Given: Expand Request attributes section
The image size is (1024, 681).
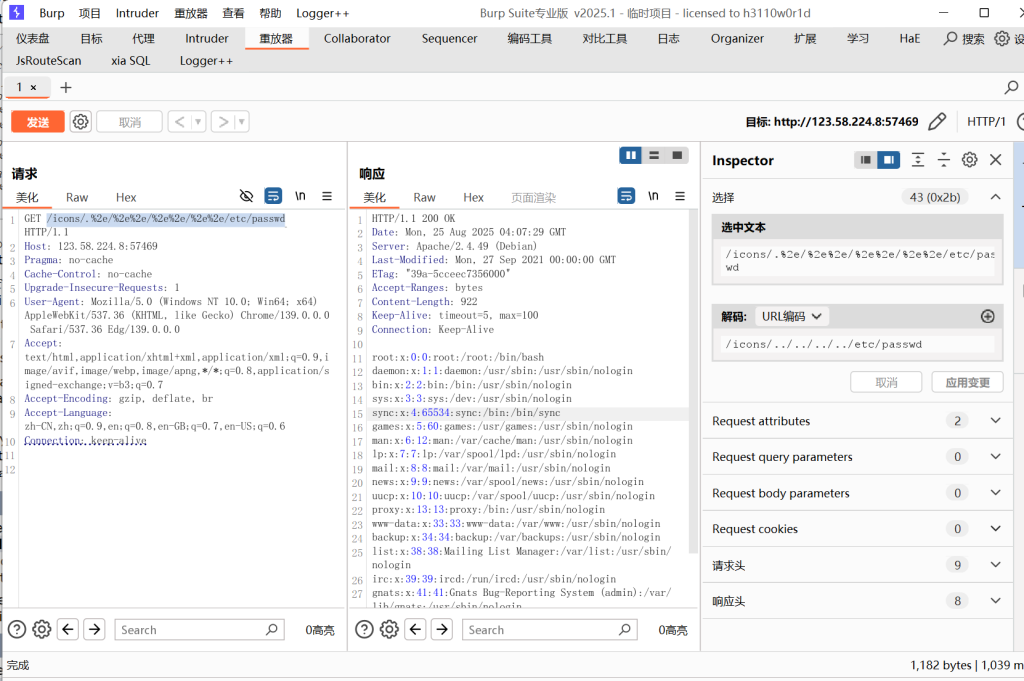Looking at the screenshot, I should [995, 420].
